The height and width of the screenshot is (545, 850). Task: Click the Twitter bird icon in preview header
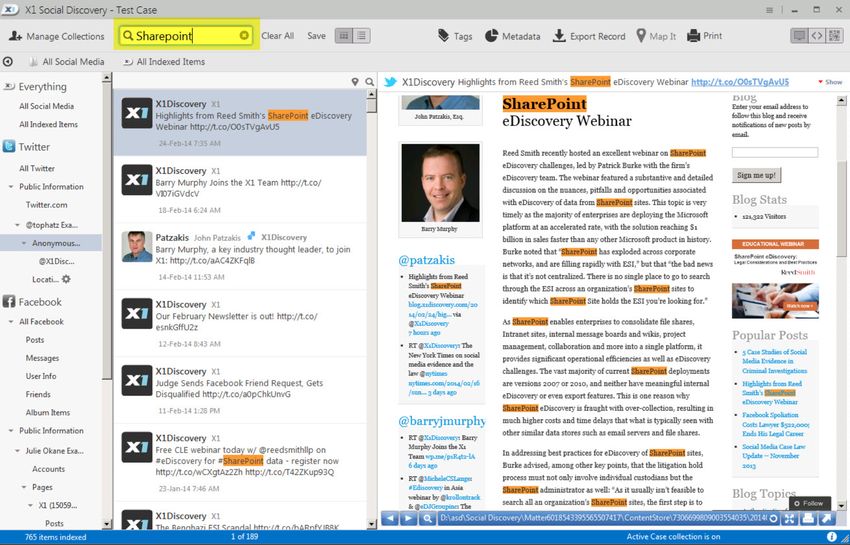390,82
